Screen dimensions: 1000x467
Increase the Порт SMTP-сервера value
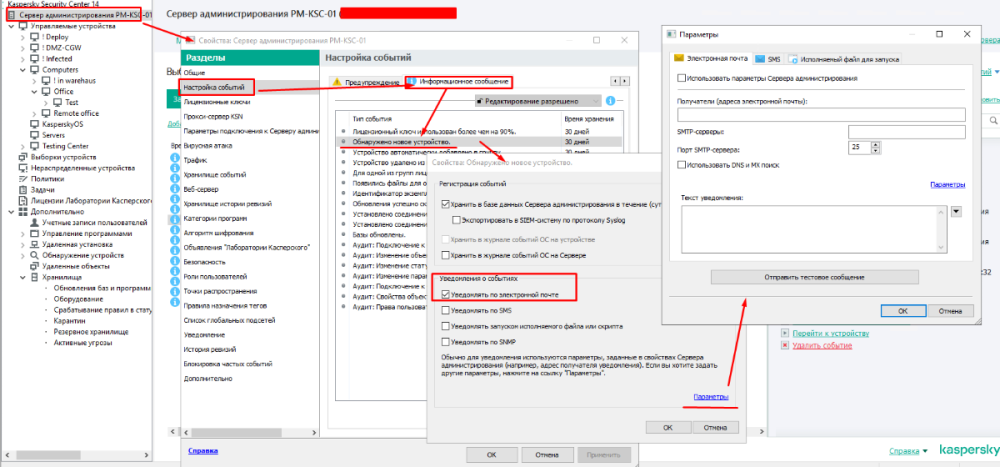[x=876, y=144]
